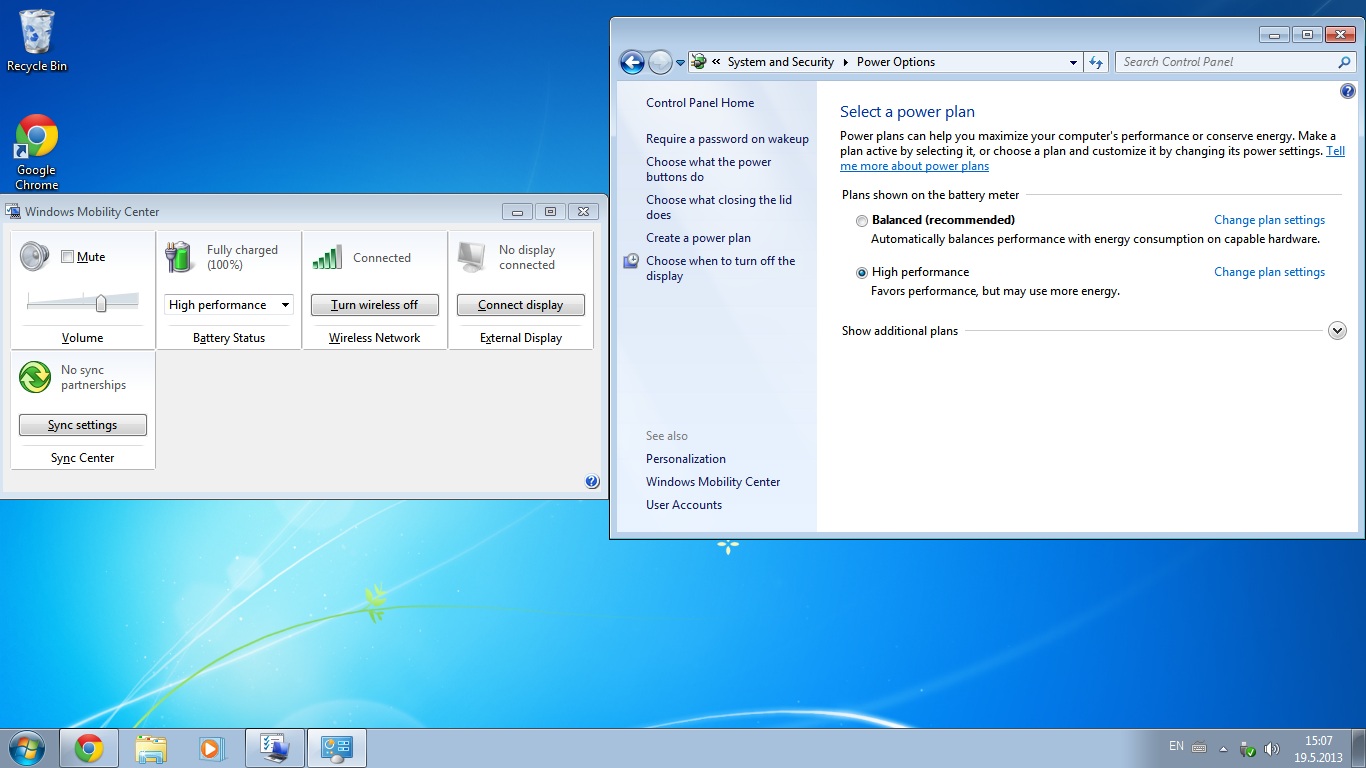
Task: Select the High performance power plan radio
Action: pyautogui.click(x=862, y=273)
